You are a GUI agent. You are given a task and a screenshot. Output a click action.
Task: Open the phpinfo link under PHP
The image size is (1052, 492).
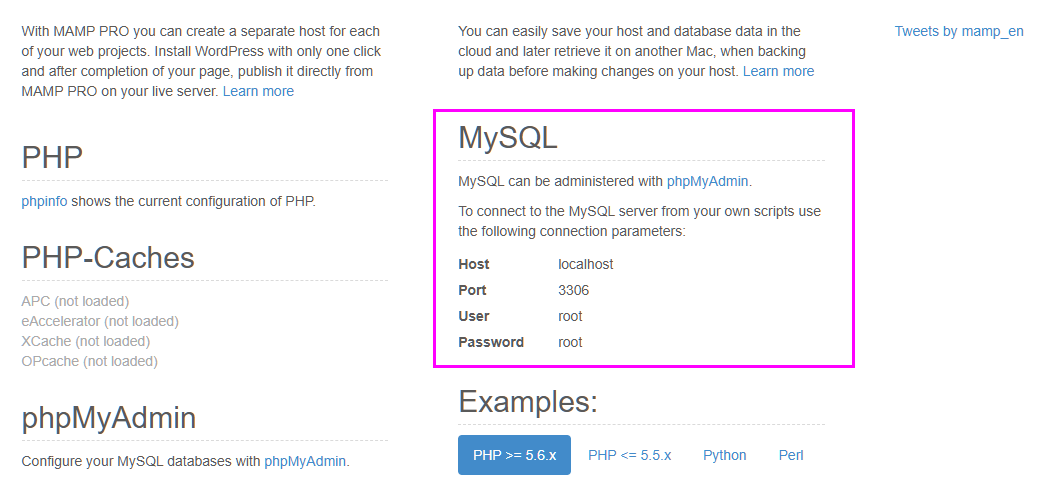tap(44, 201)
